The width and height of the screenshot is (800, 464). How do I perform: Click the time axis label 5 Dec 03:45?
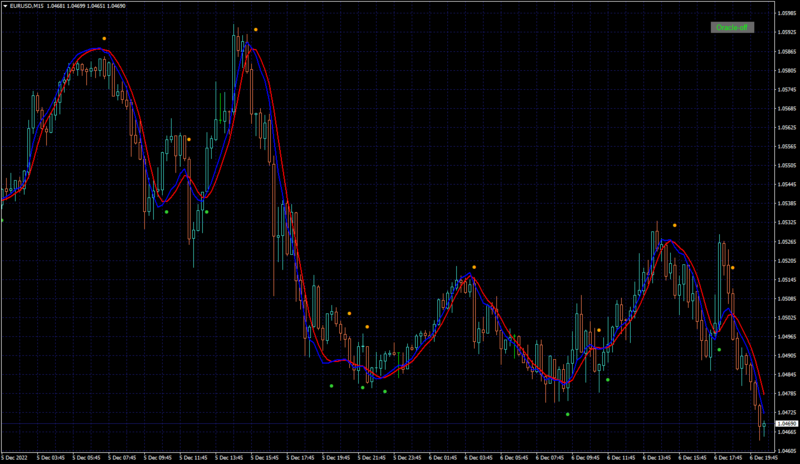coord(51,458)
